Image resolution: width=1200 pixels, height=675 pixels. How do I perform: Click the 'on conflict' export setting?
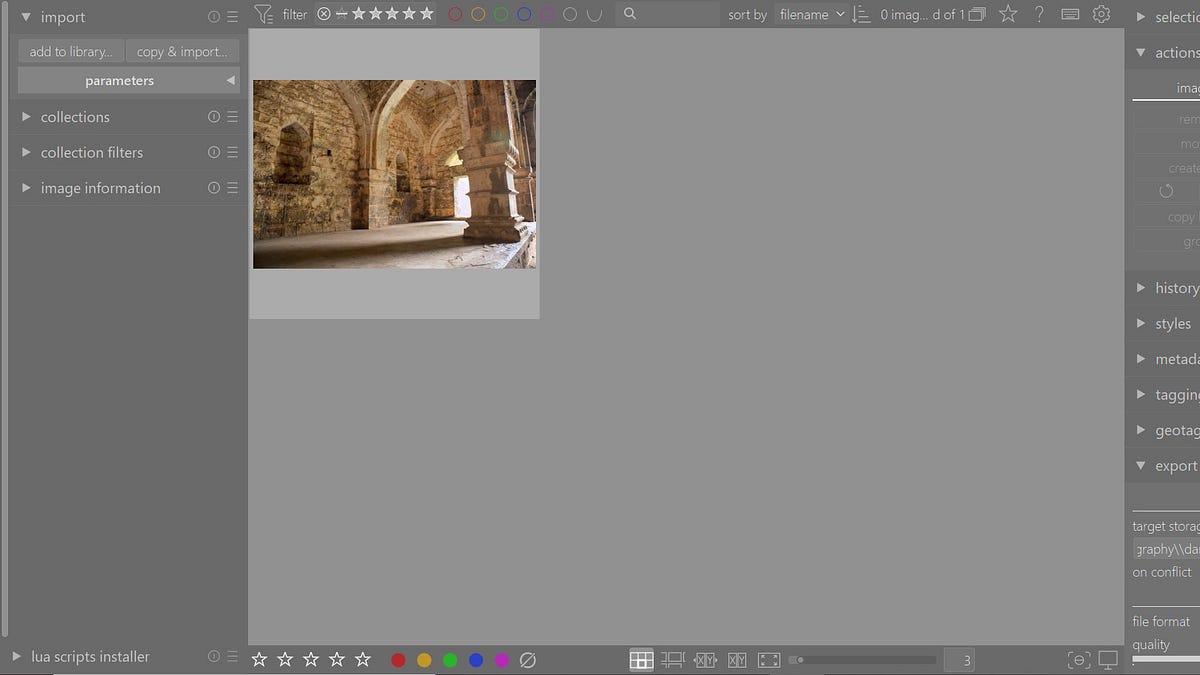1162,572
